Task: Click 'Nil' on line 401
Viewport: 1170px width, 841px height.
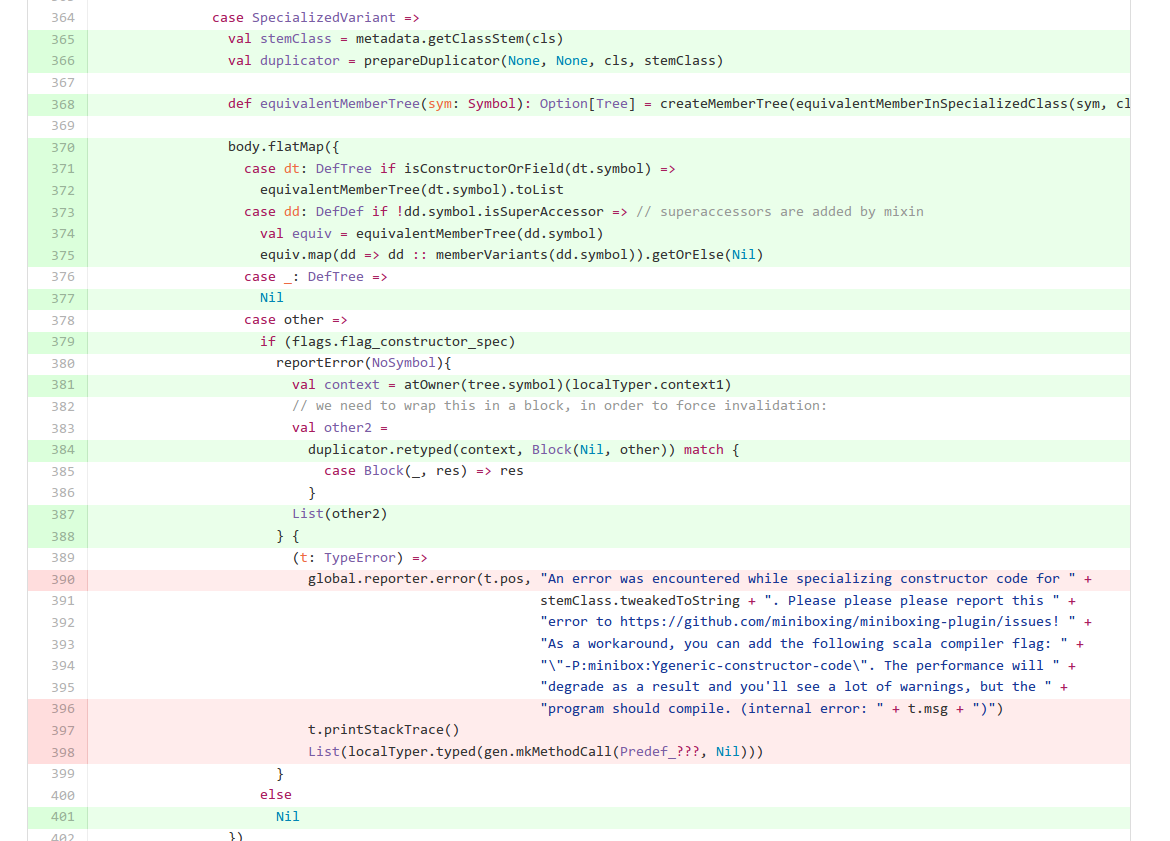Action: [287, 817]
